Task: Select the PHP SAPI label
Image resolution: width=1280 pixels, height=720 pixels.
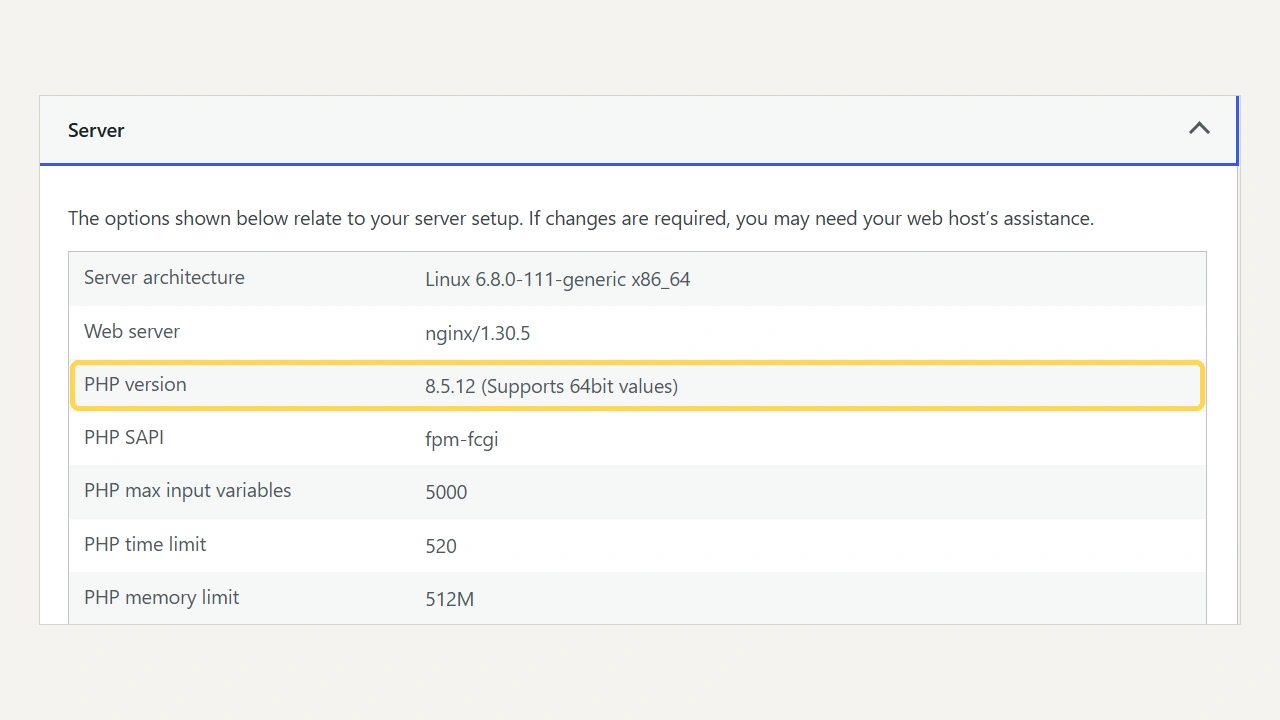Action: (124, 438)
